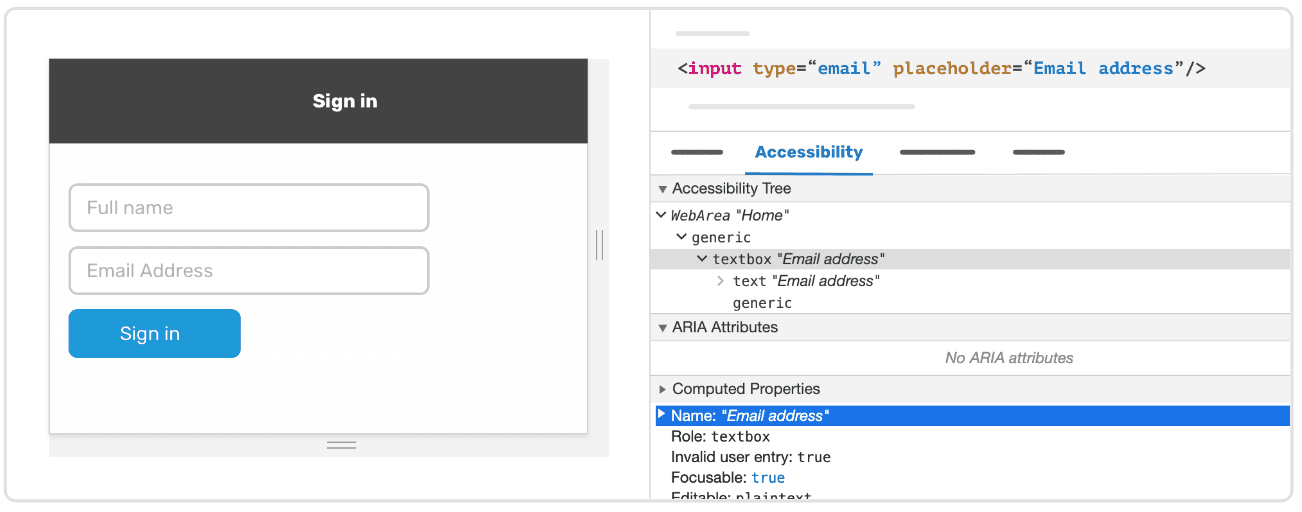Click the horizontal resize handle below the form
Image resolution: width=1302 pixels, height=512 pixels.
341,445
